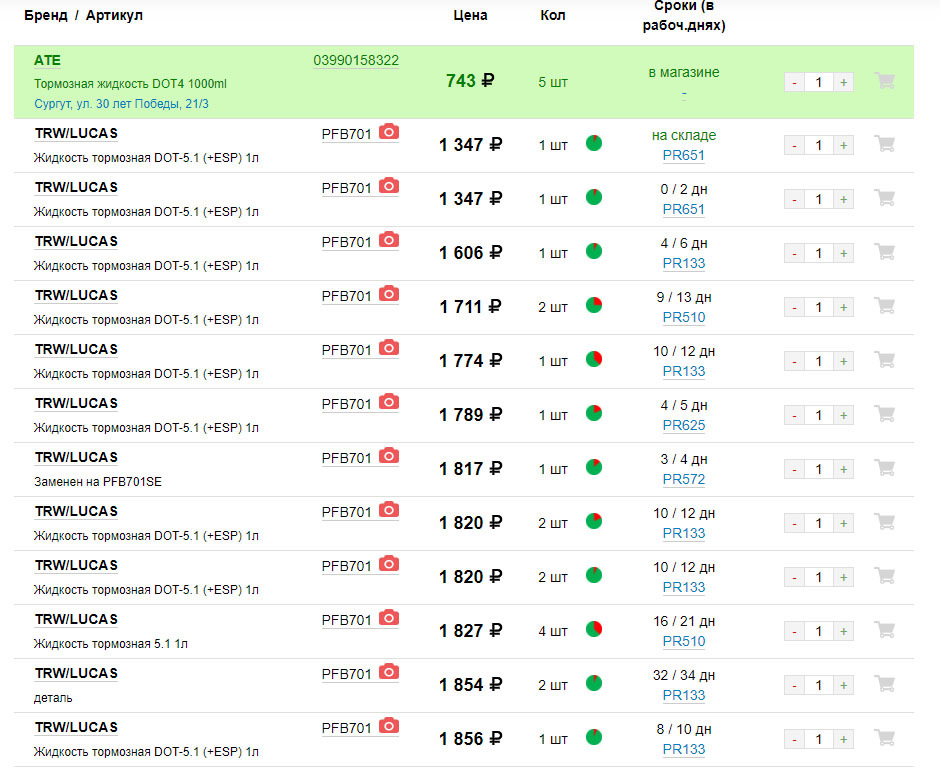Viewport: 940px width, 767px height.
Task: Open camera icon in the '0 / 2 дн' row
Action: tap(389, 186)
